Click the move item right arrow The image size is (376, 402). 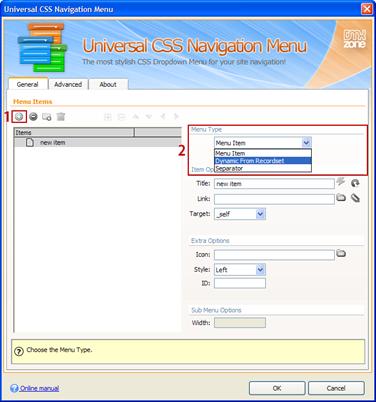tap(176, 117)
